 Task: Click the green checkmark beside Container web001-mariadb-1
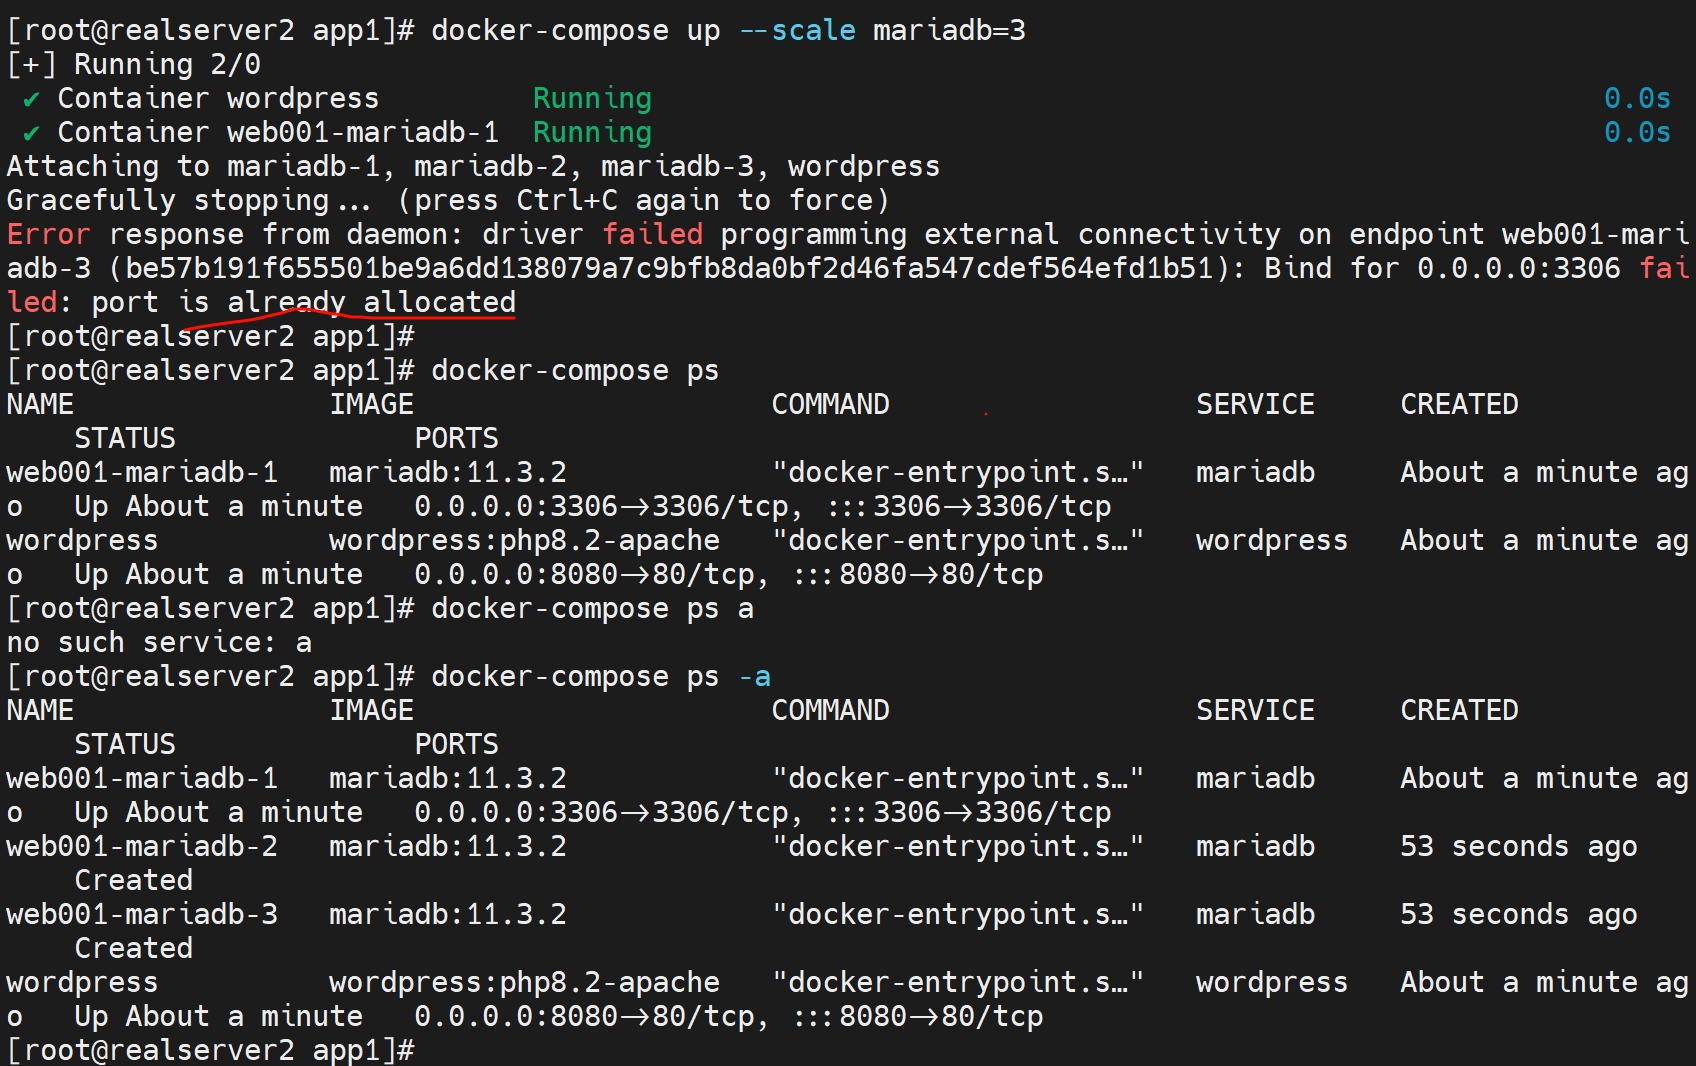click(x=31, y=133)
